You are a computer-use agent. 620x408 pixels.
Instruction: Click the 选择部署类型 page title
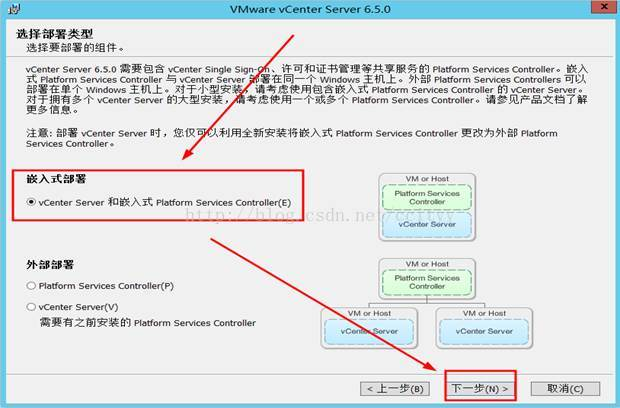pos(55,34)
